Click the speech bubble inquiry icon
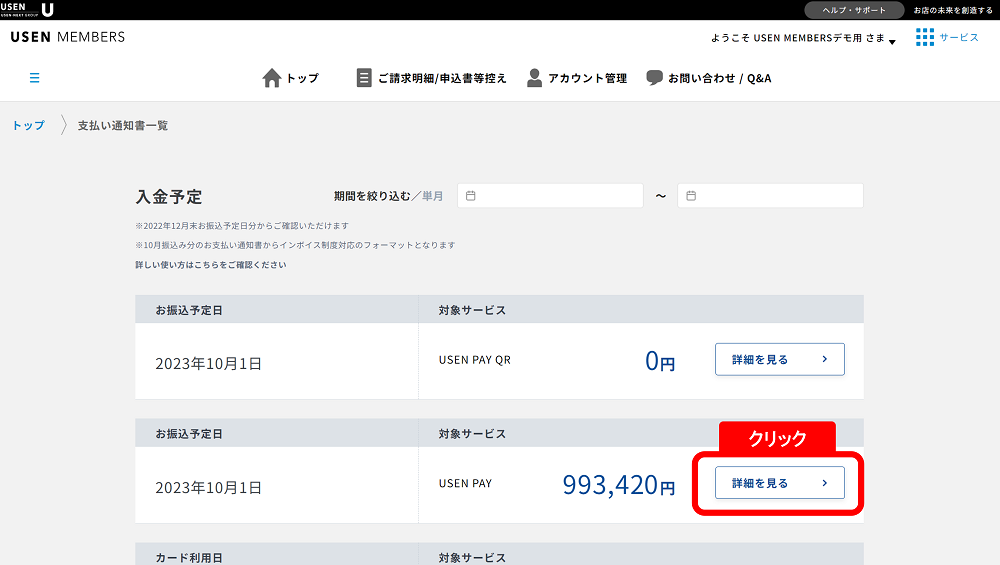 655,78
